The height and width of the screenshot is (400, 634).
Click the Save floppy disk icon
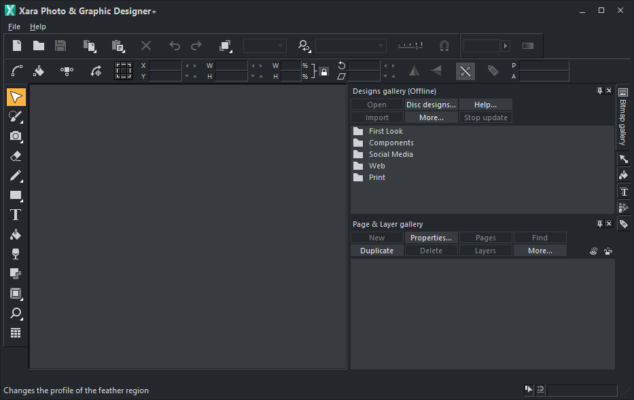(x=60, y=46)
